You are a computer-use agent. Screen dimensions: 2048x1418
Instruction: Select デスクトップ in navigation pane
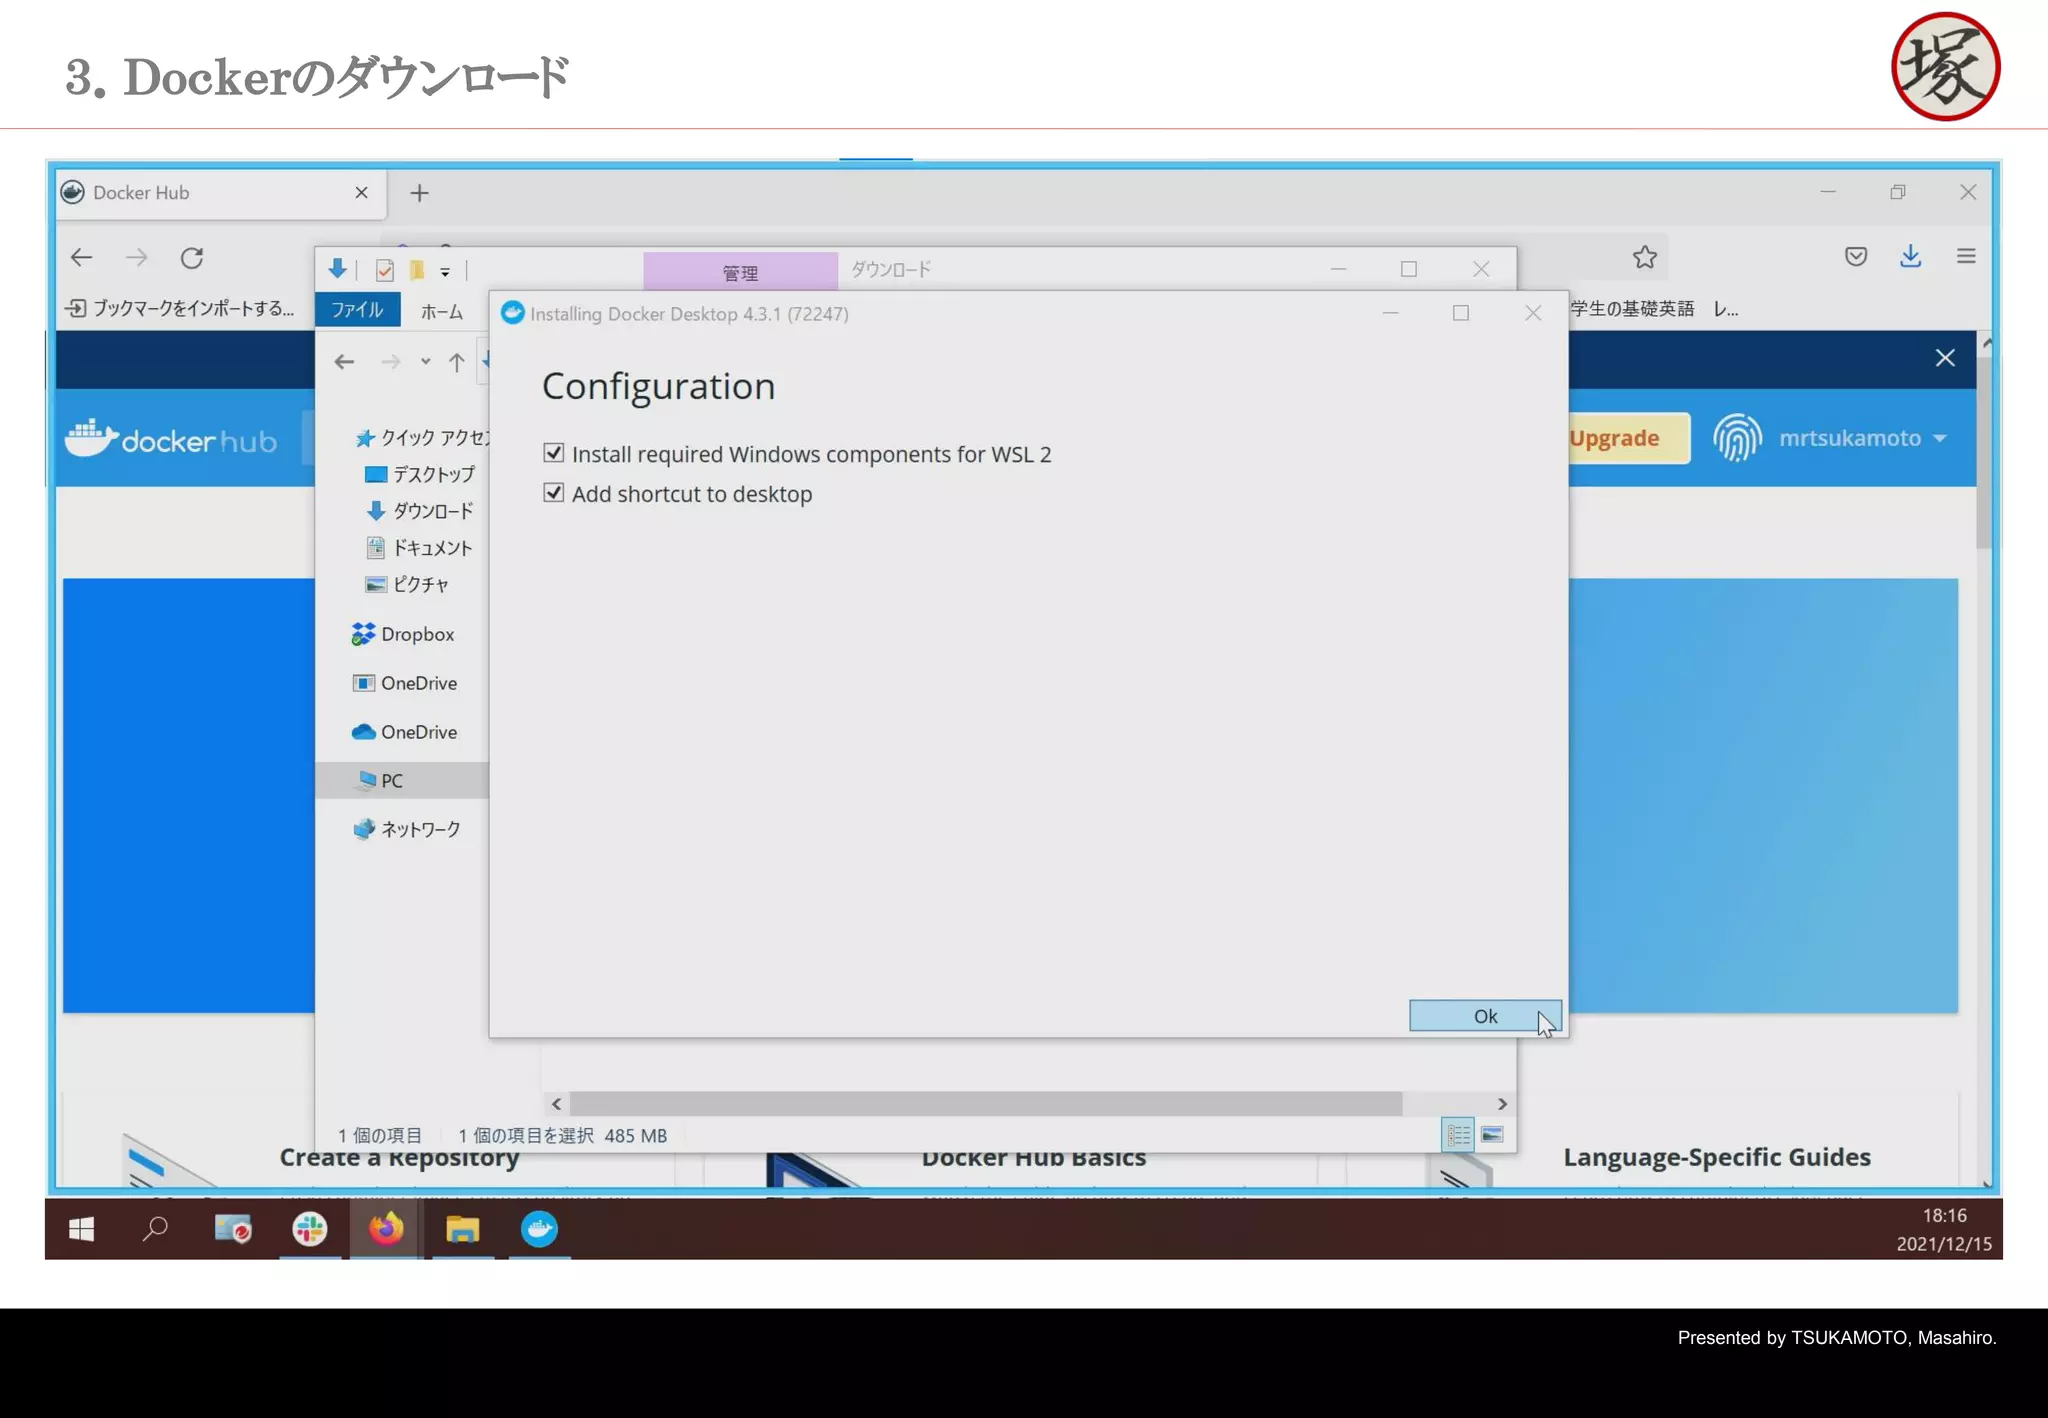420,474
